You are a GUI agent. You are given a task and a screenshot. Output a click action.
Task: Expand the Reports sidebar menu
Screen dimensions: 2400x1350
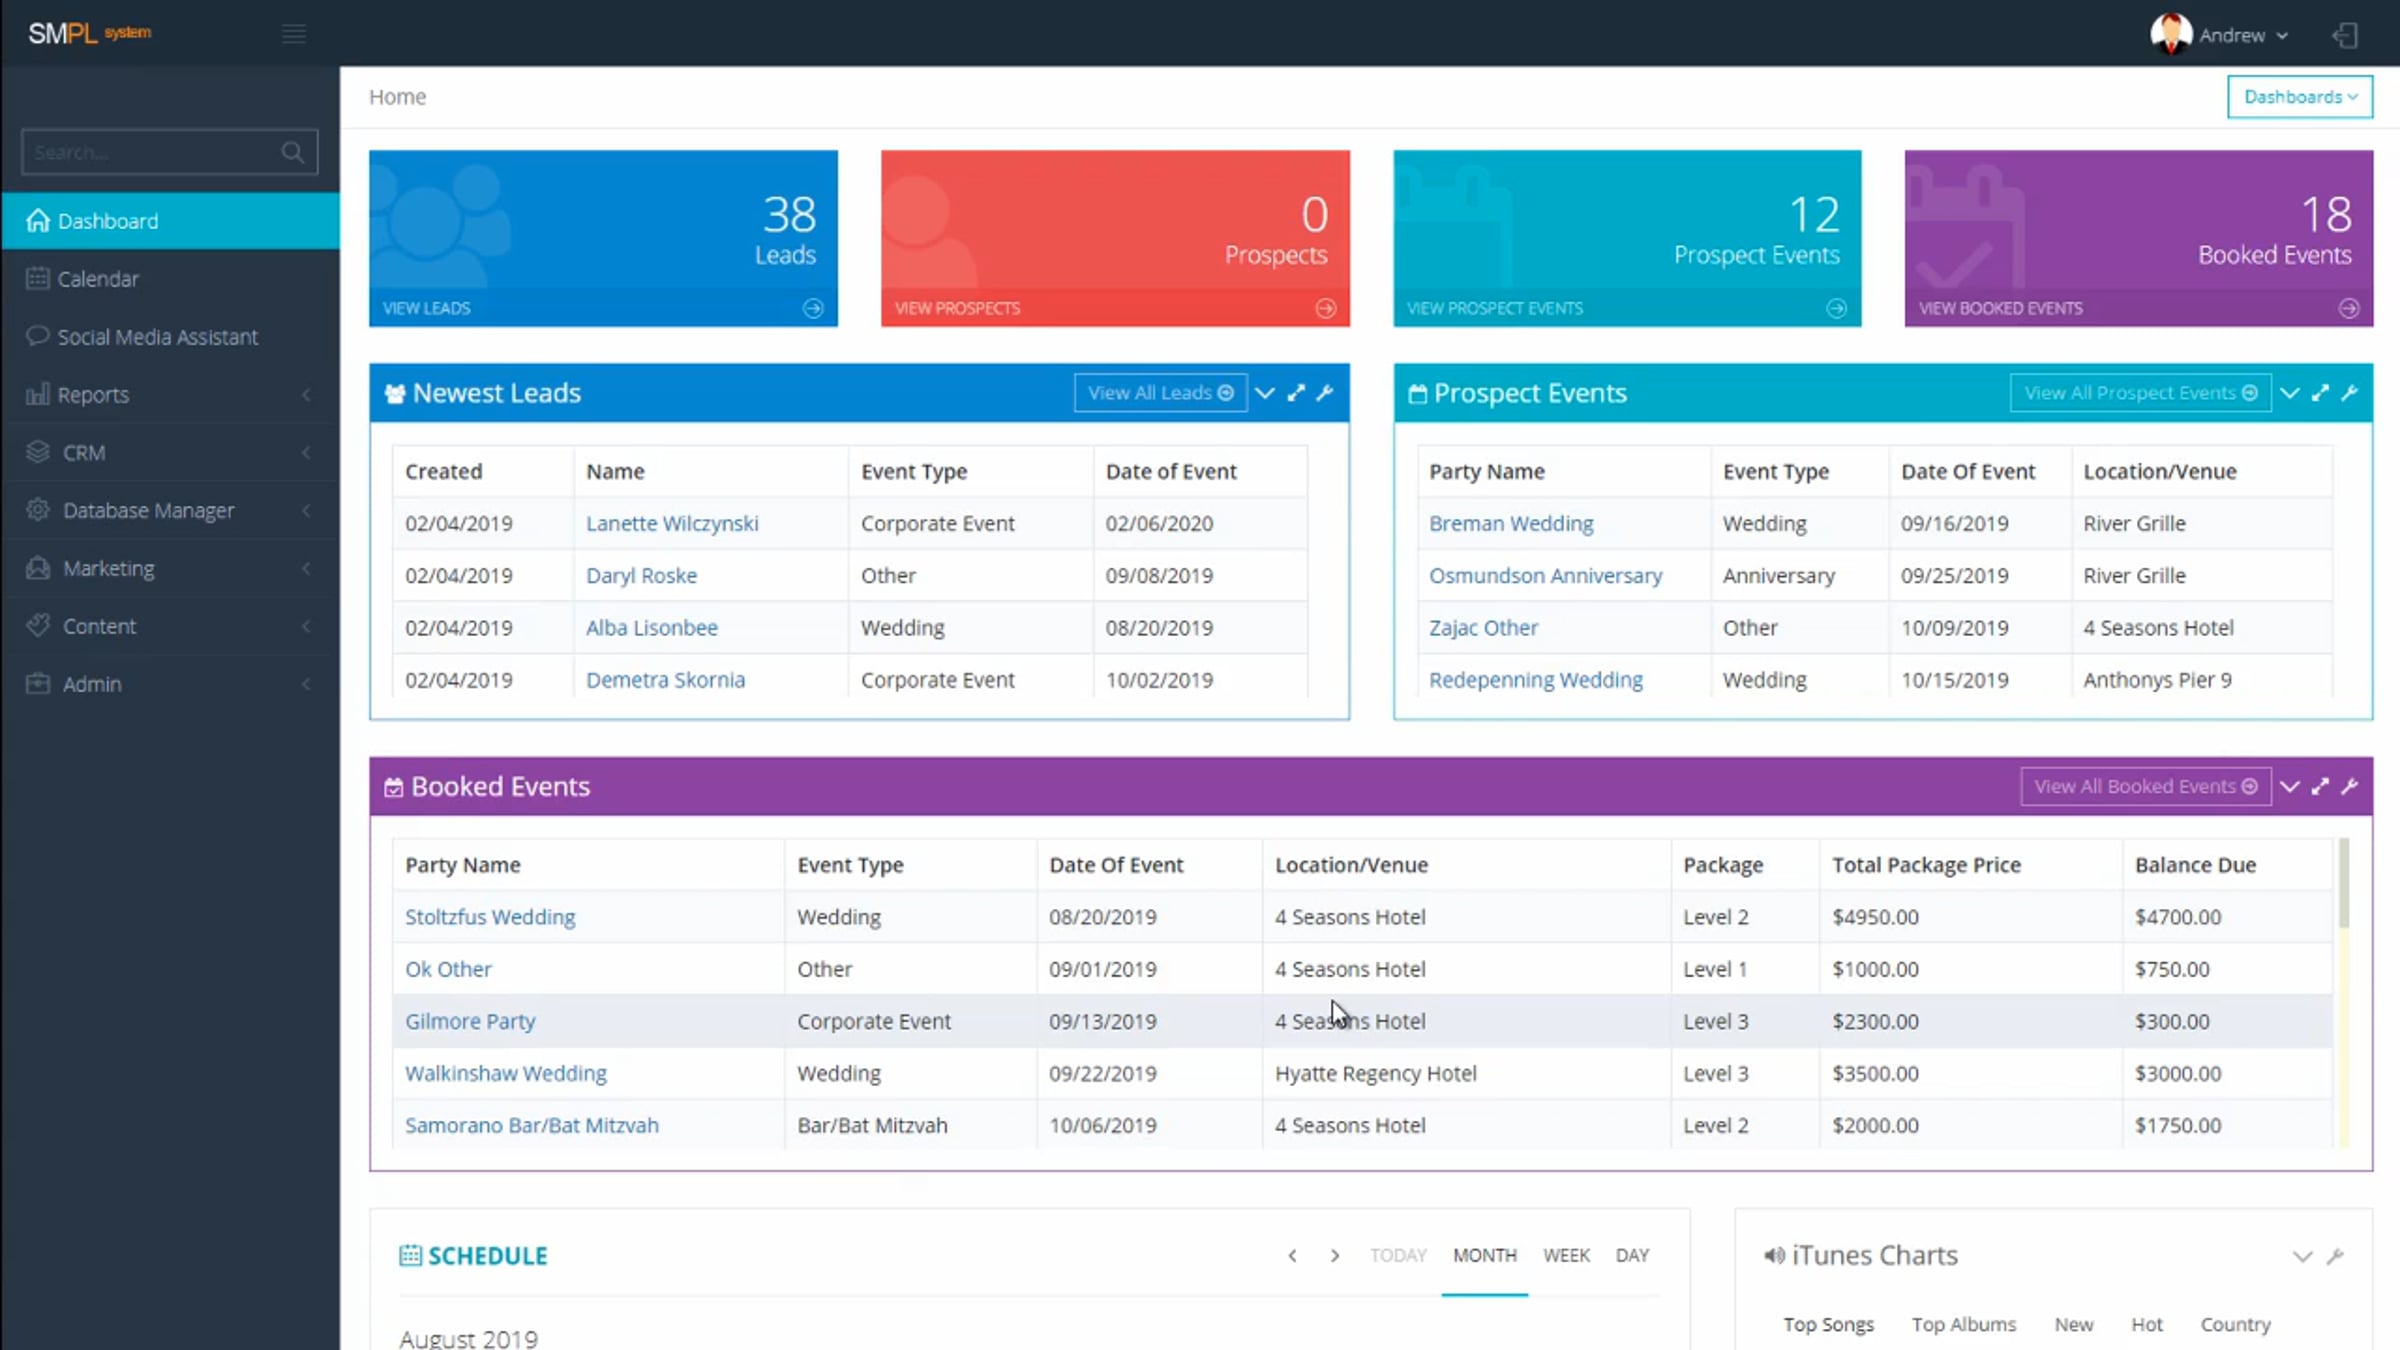click(170, 395)
